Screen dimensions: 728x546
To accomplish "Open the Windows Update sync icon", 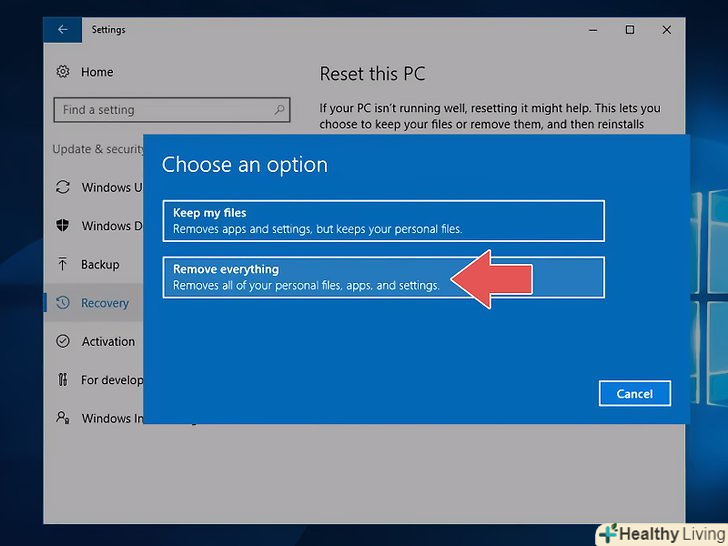I will 63,187.
